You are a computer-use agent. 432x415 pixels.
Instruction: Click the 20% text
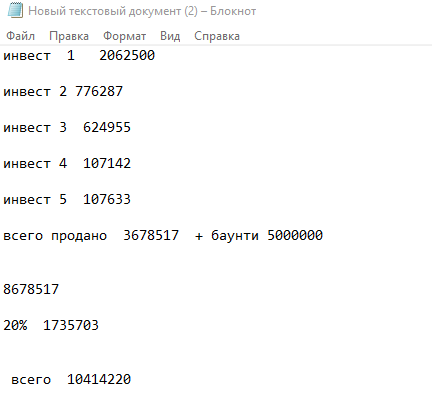tap(15, 325)
